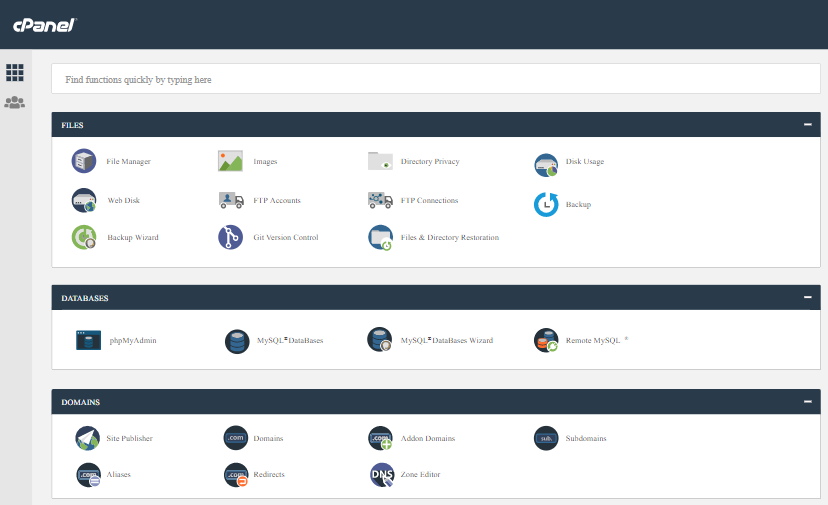Collapse the DATABASES section

[x=807, y=297]
